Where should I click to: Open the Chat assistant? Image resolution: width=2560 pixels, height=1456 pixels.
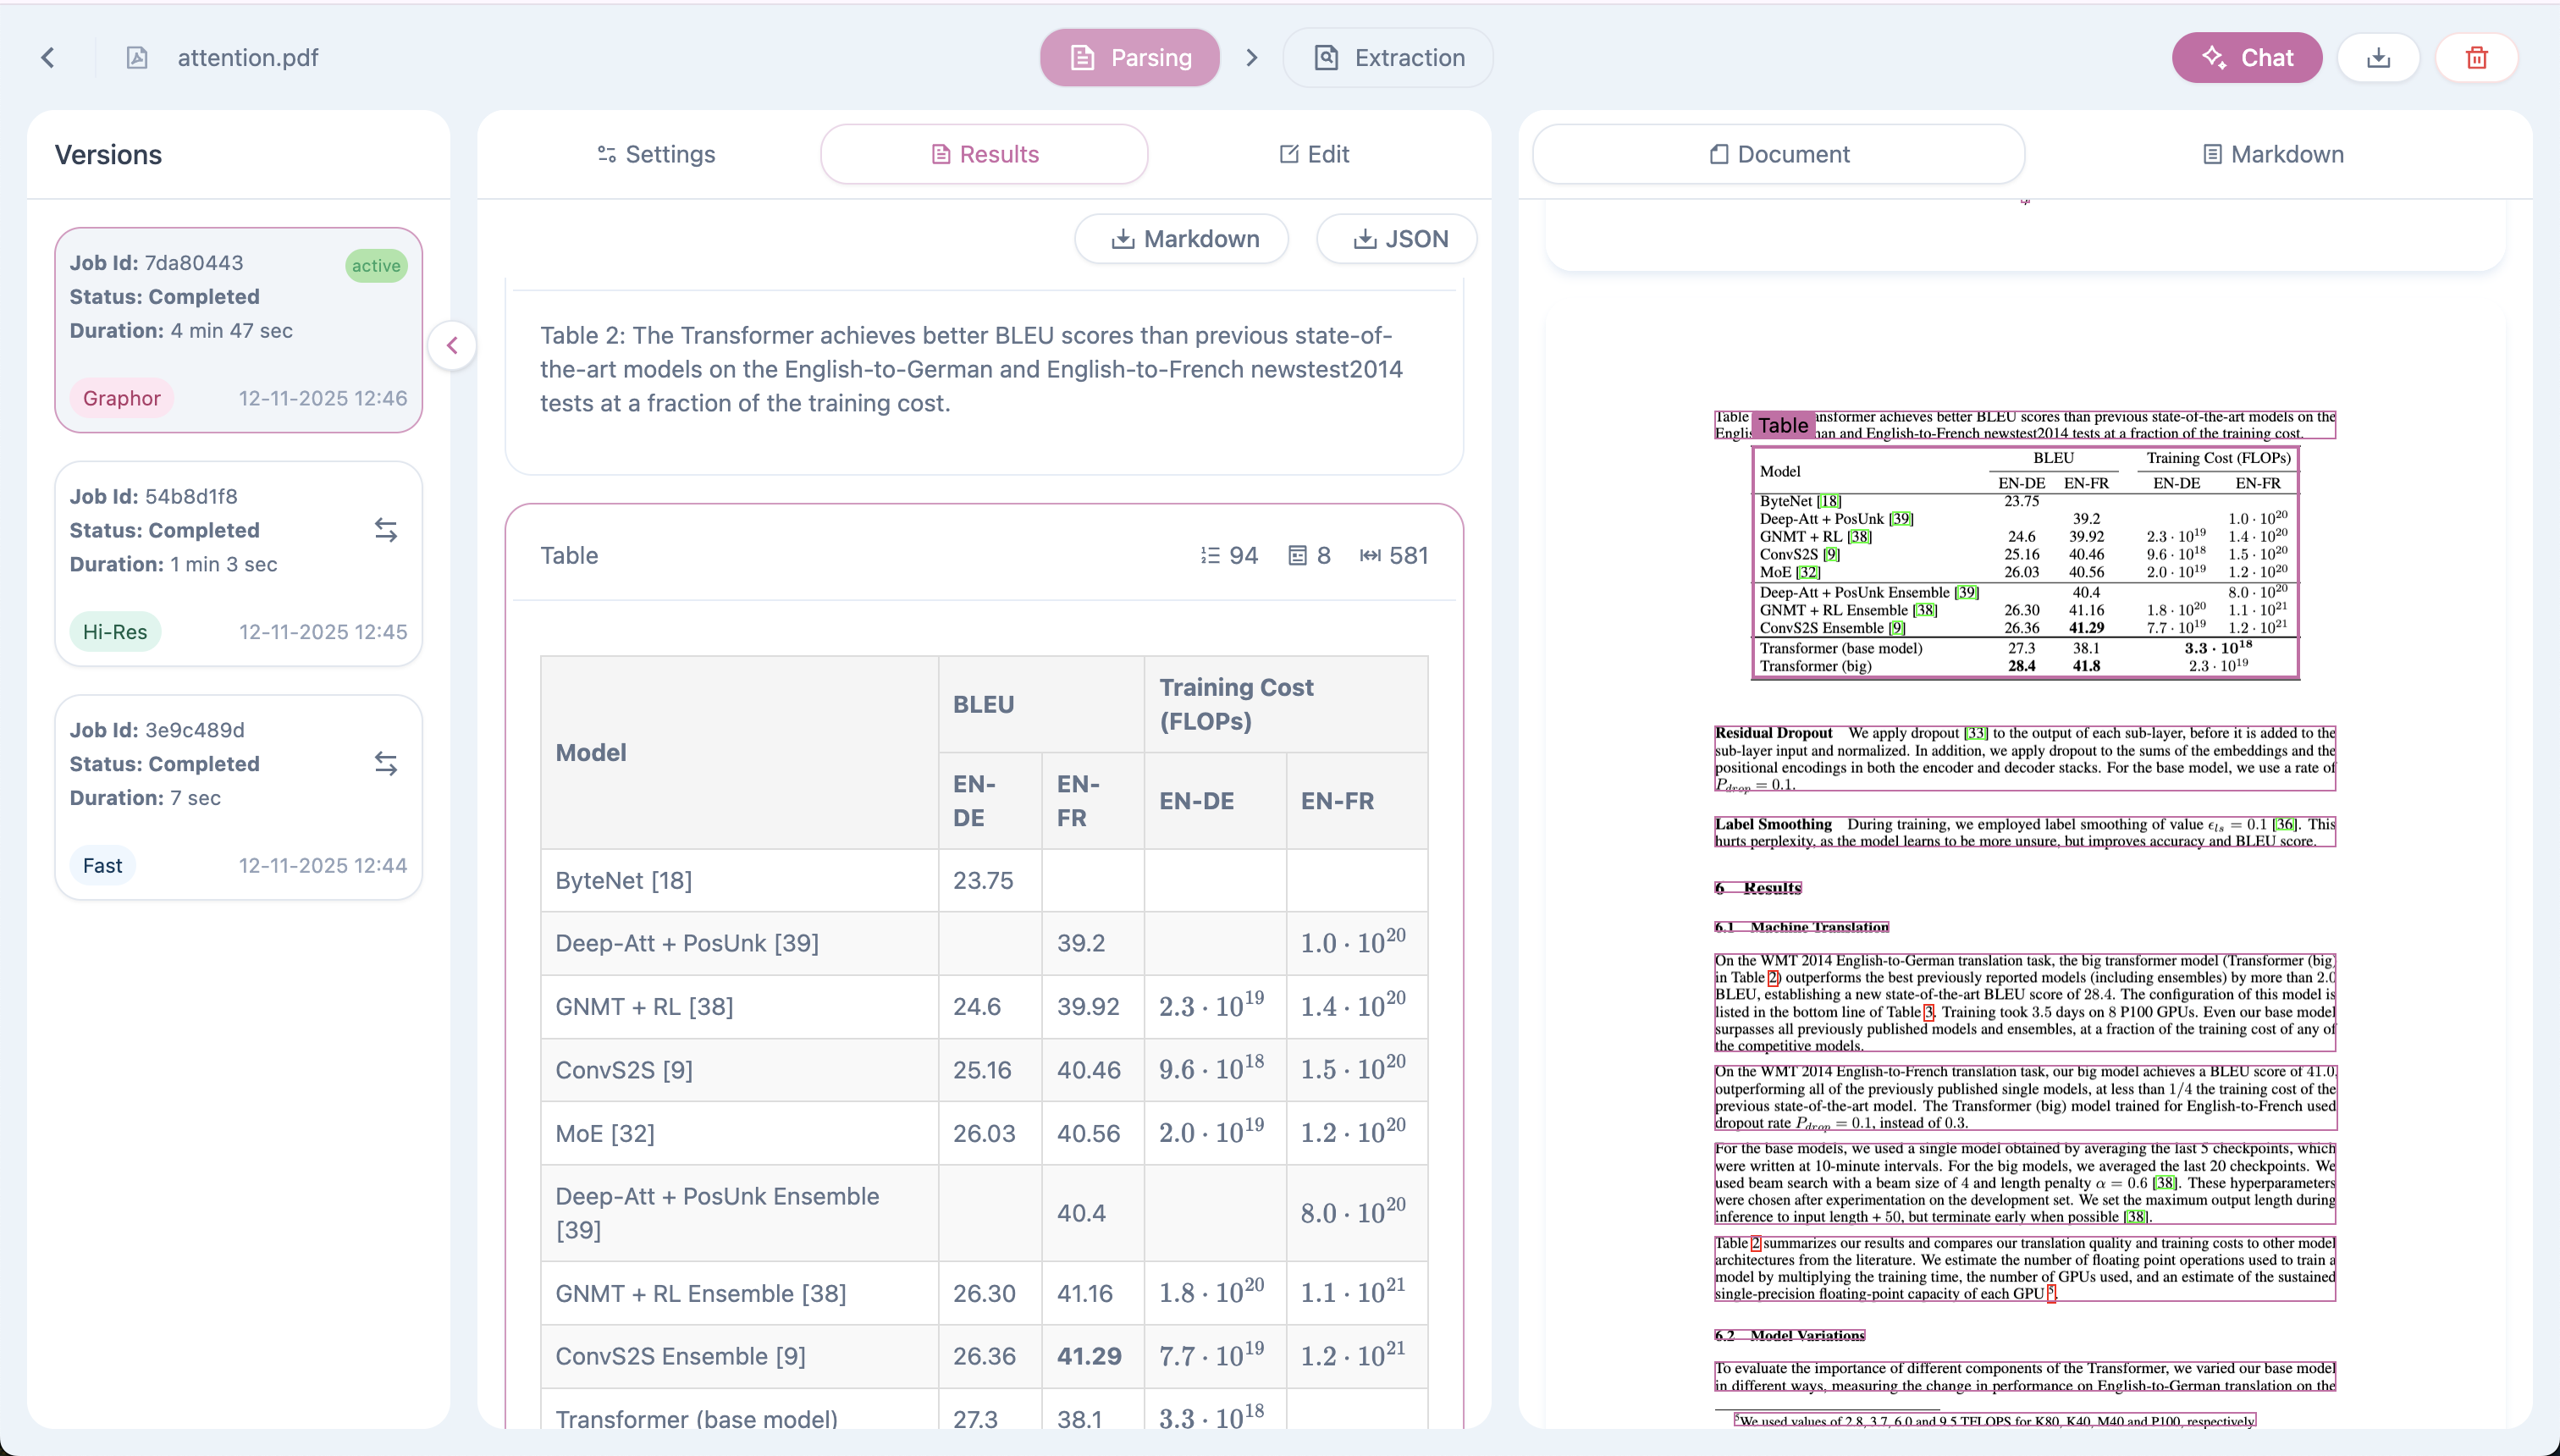[x=2246, y=58]
